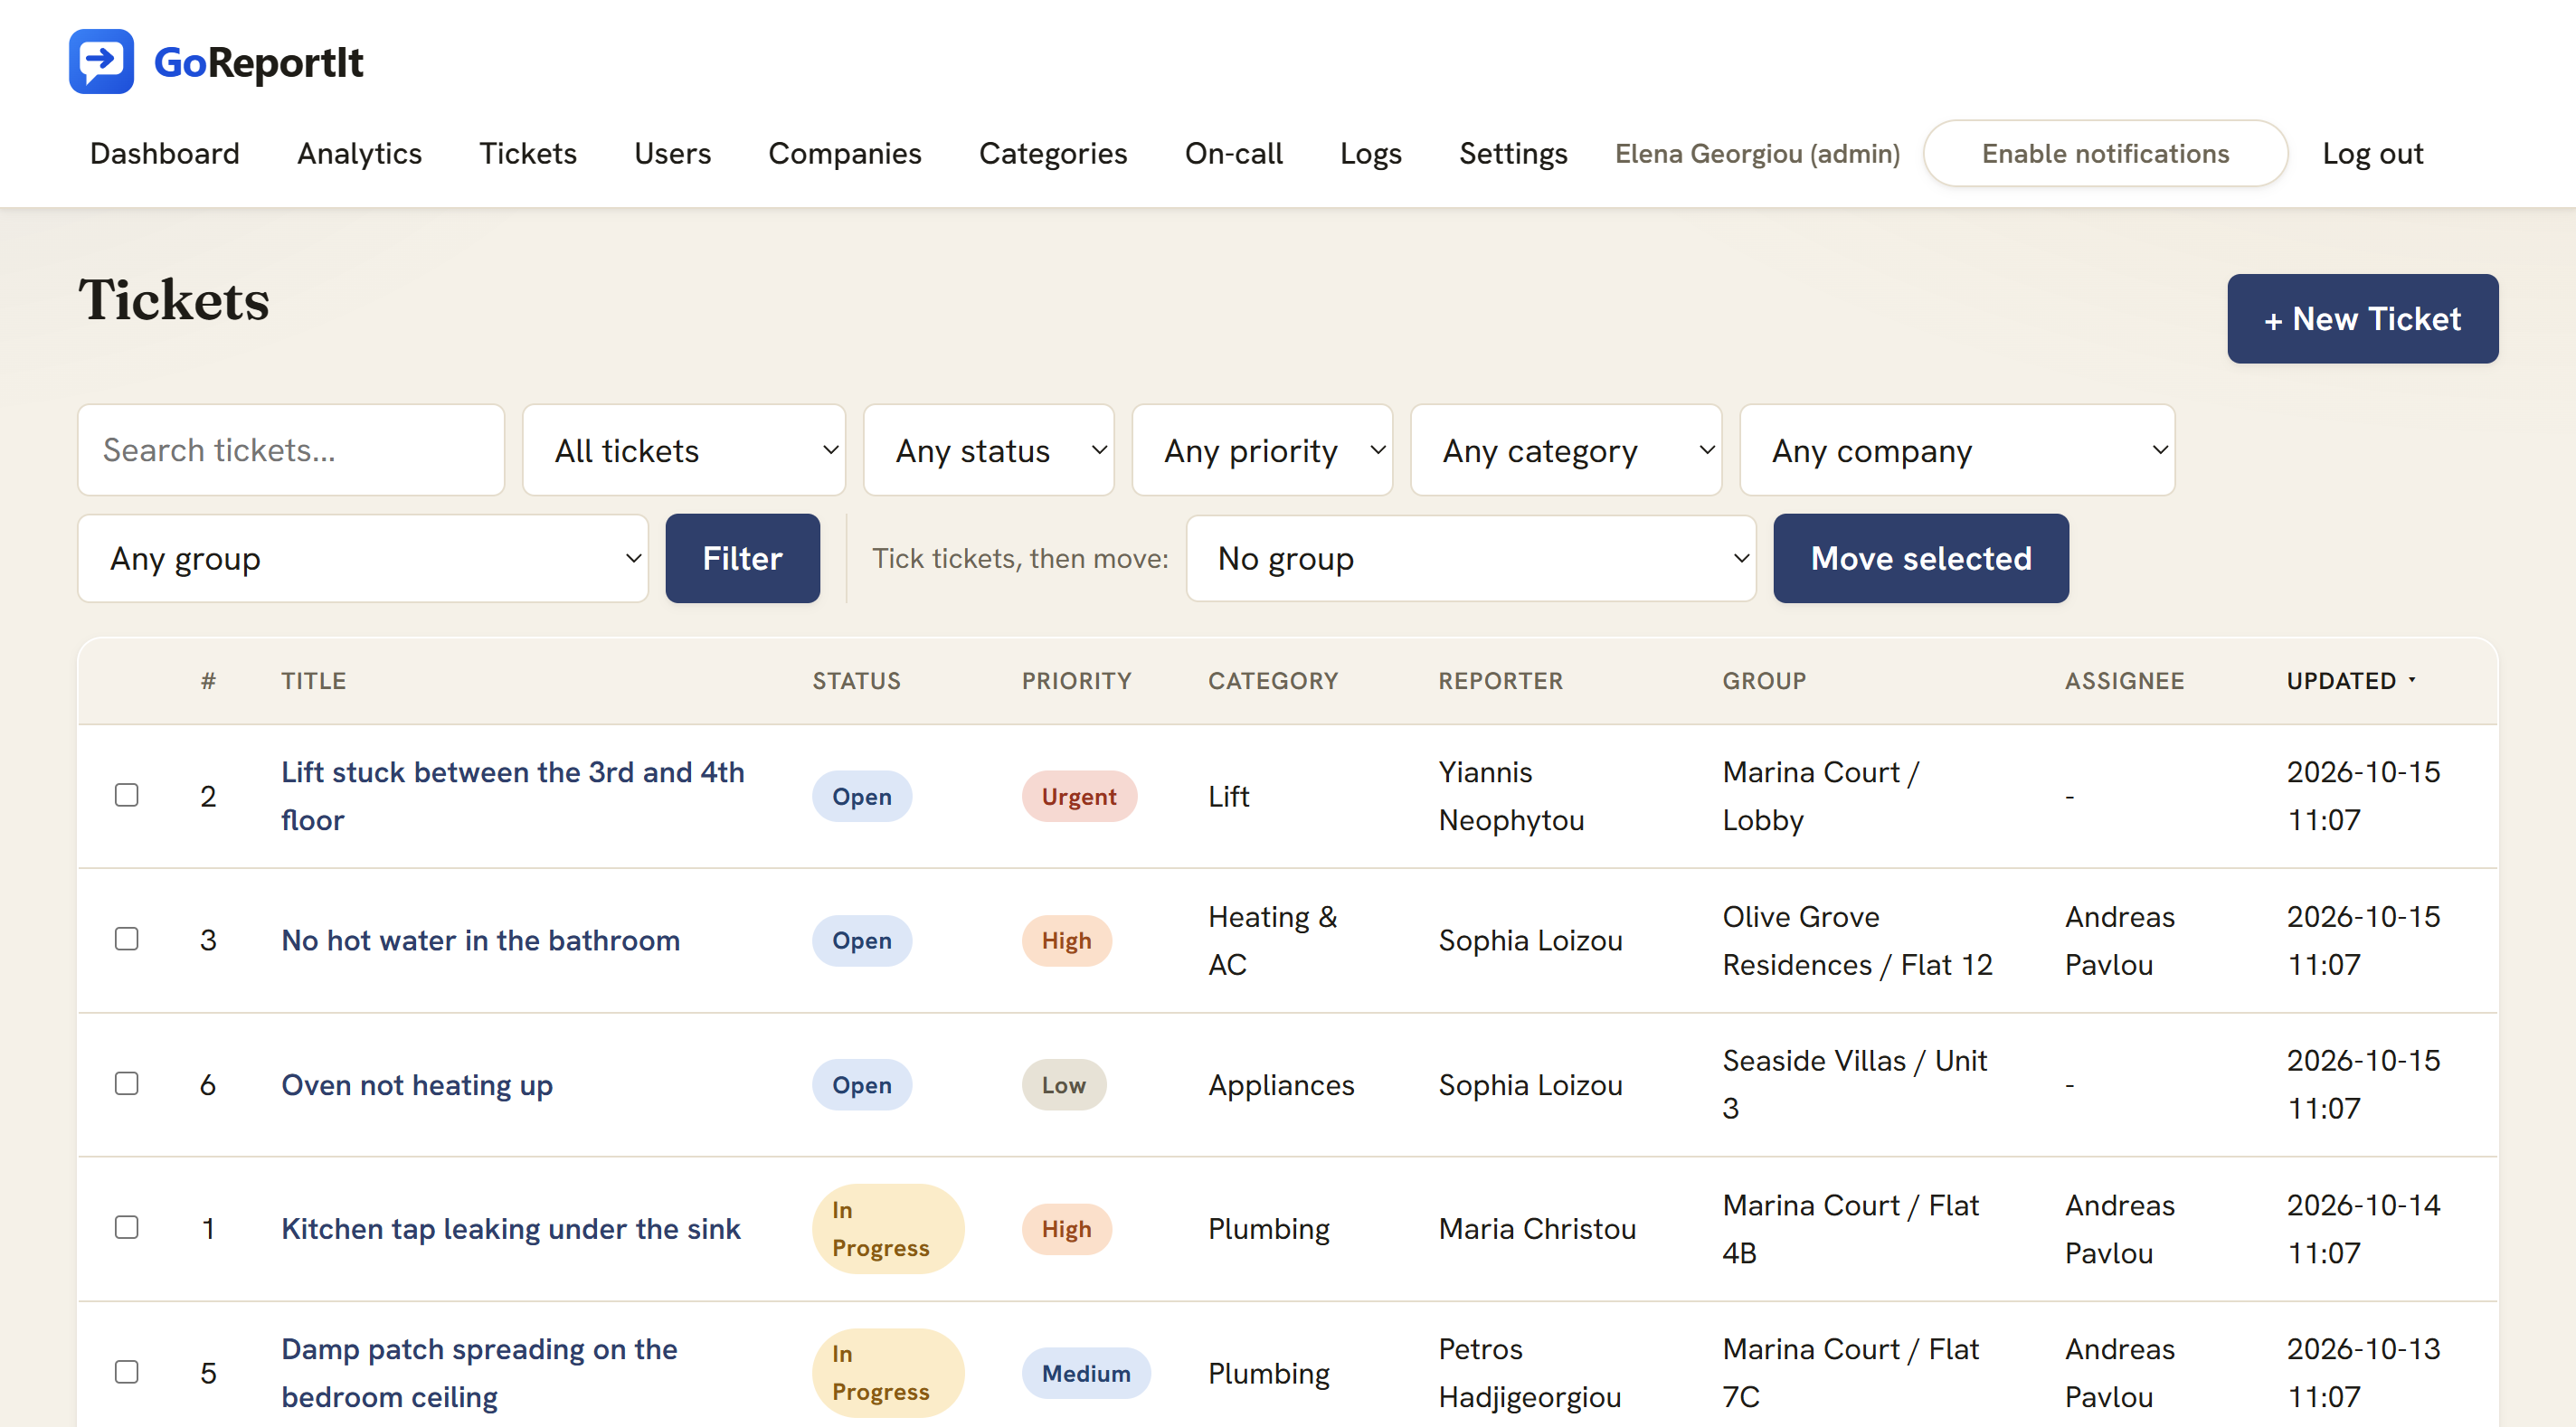Click group Olive Grove Residences / Flat 12
The width and height of the screenshot is (2576, 1427).
point(1857,940)
